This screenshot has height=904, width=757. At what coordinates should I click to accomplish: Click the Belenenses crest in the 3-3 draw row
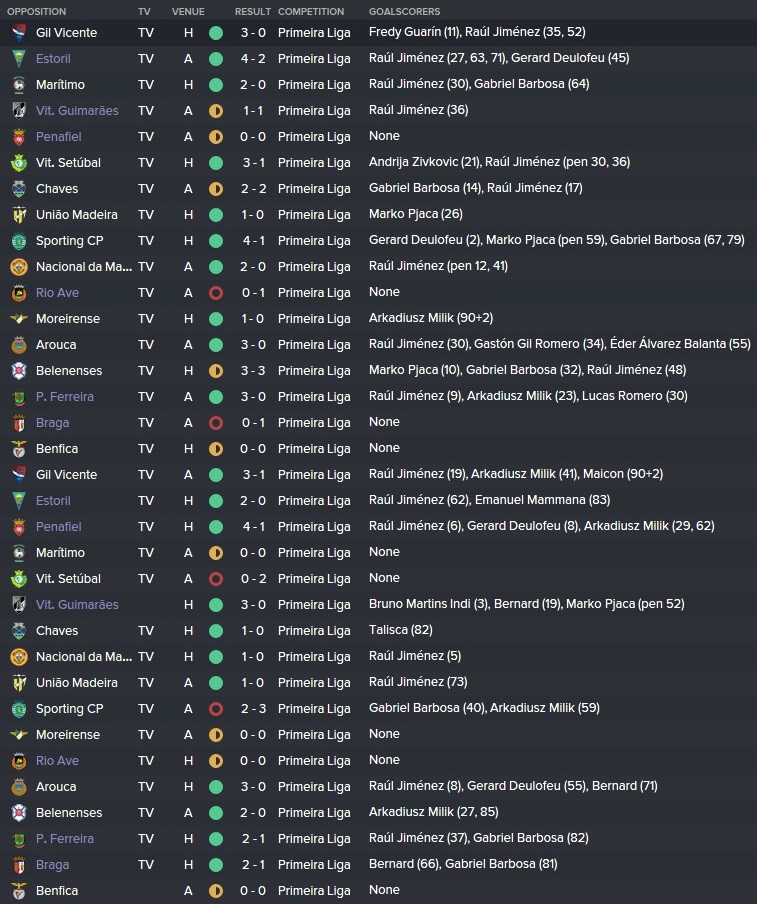pos(19,371)
